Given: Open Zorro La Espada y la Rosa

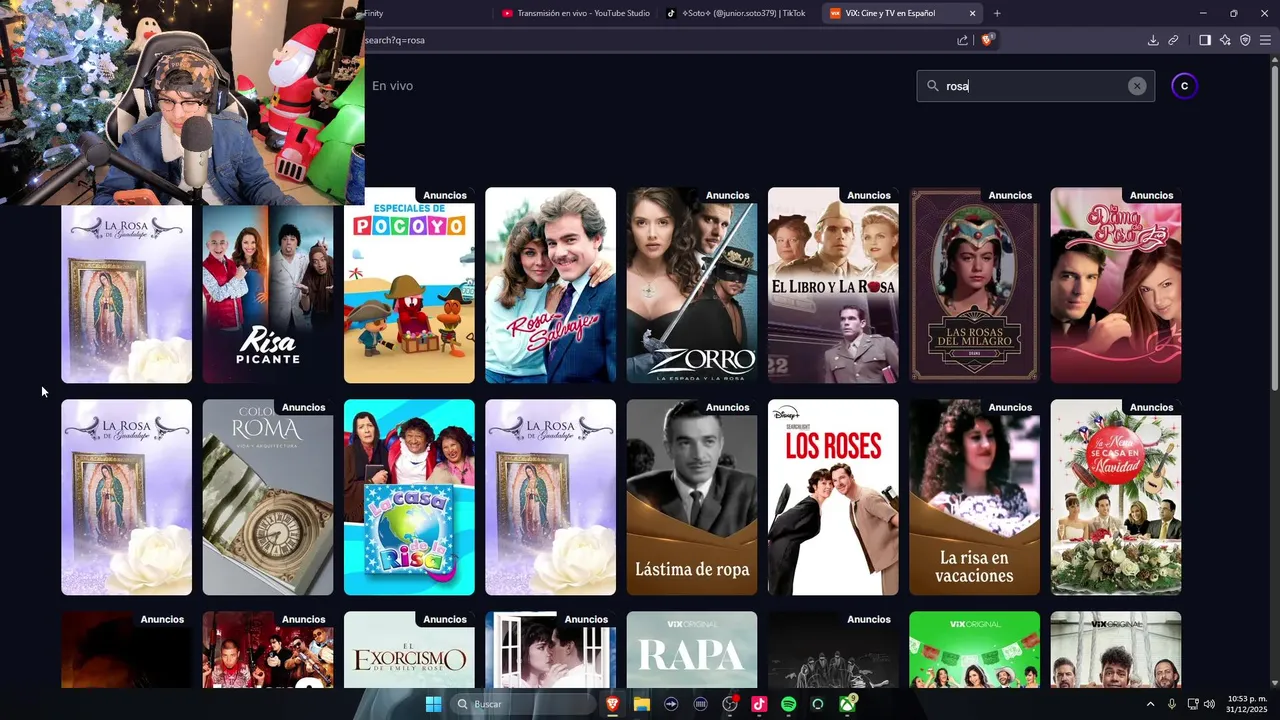Looking at the screenshot, I should 692,285.
